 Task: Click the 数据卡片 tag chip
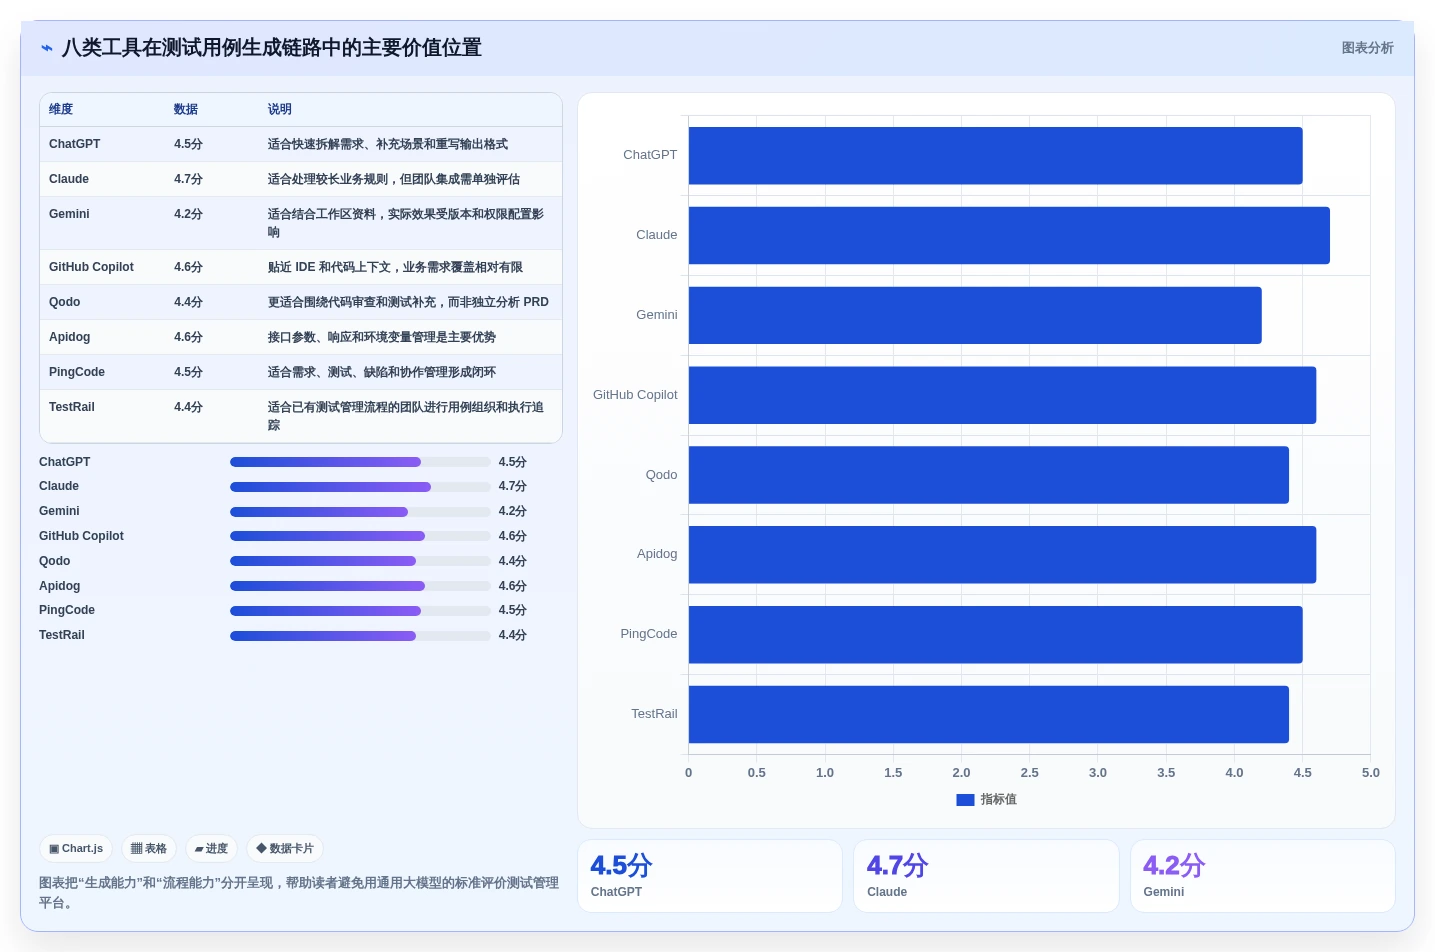pos(285,849)
